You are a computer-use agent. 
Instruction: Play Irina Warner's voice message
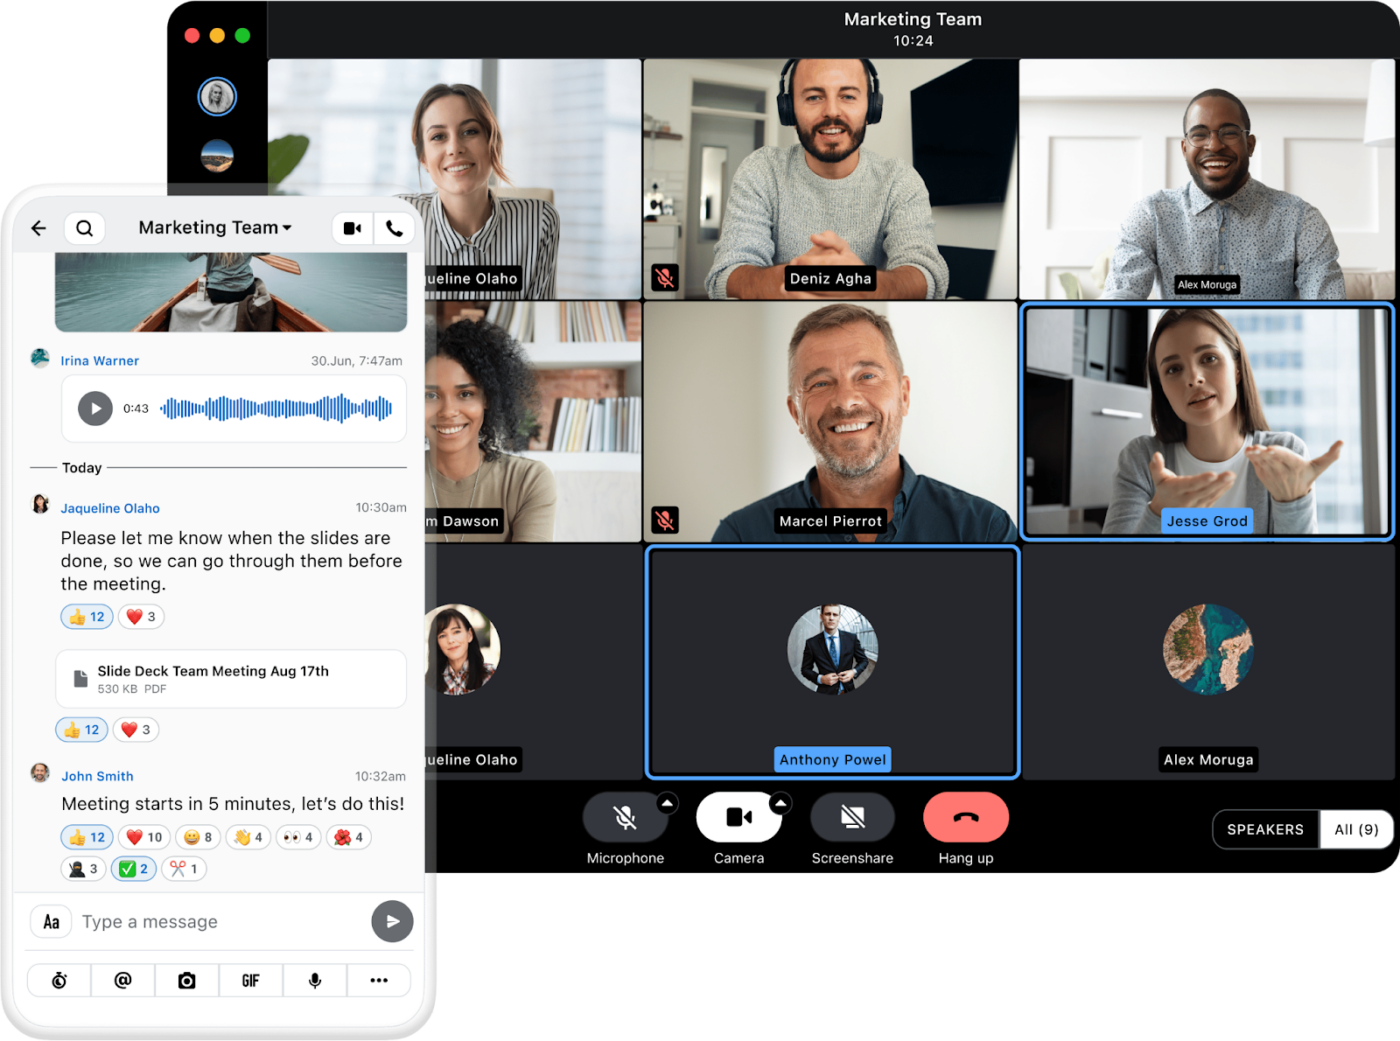point(95,408)
